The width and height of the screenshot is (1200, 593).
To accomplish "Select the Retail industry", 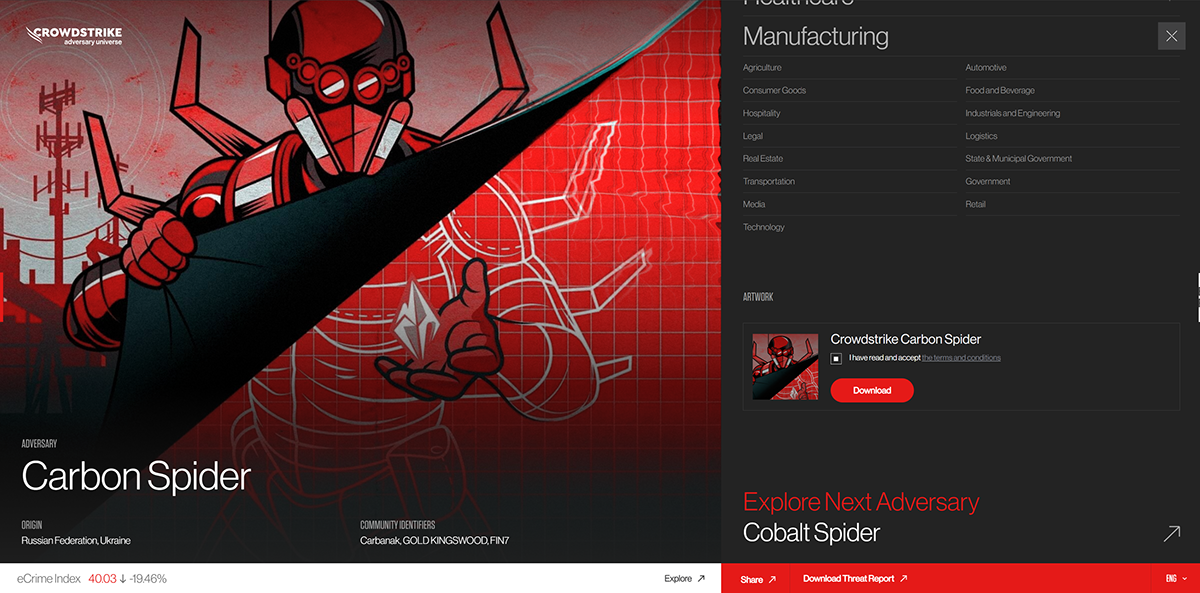I will click(x=973, y=204).
